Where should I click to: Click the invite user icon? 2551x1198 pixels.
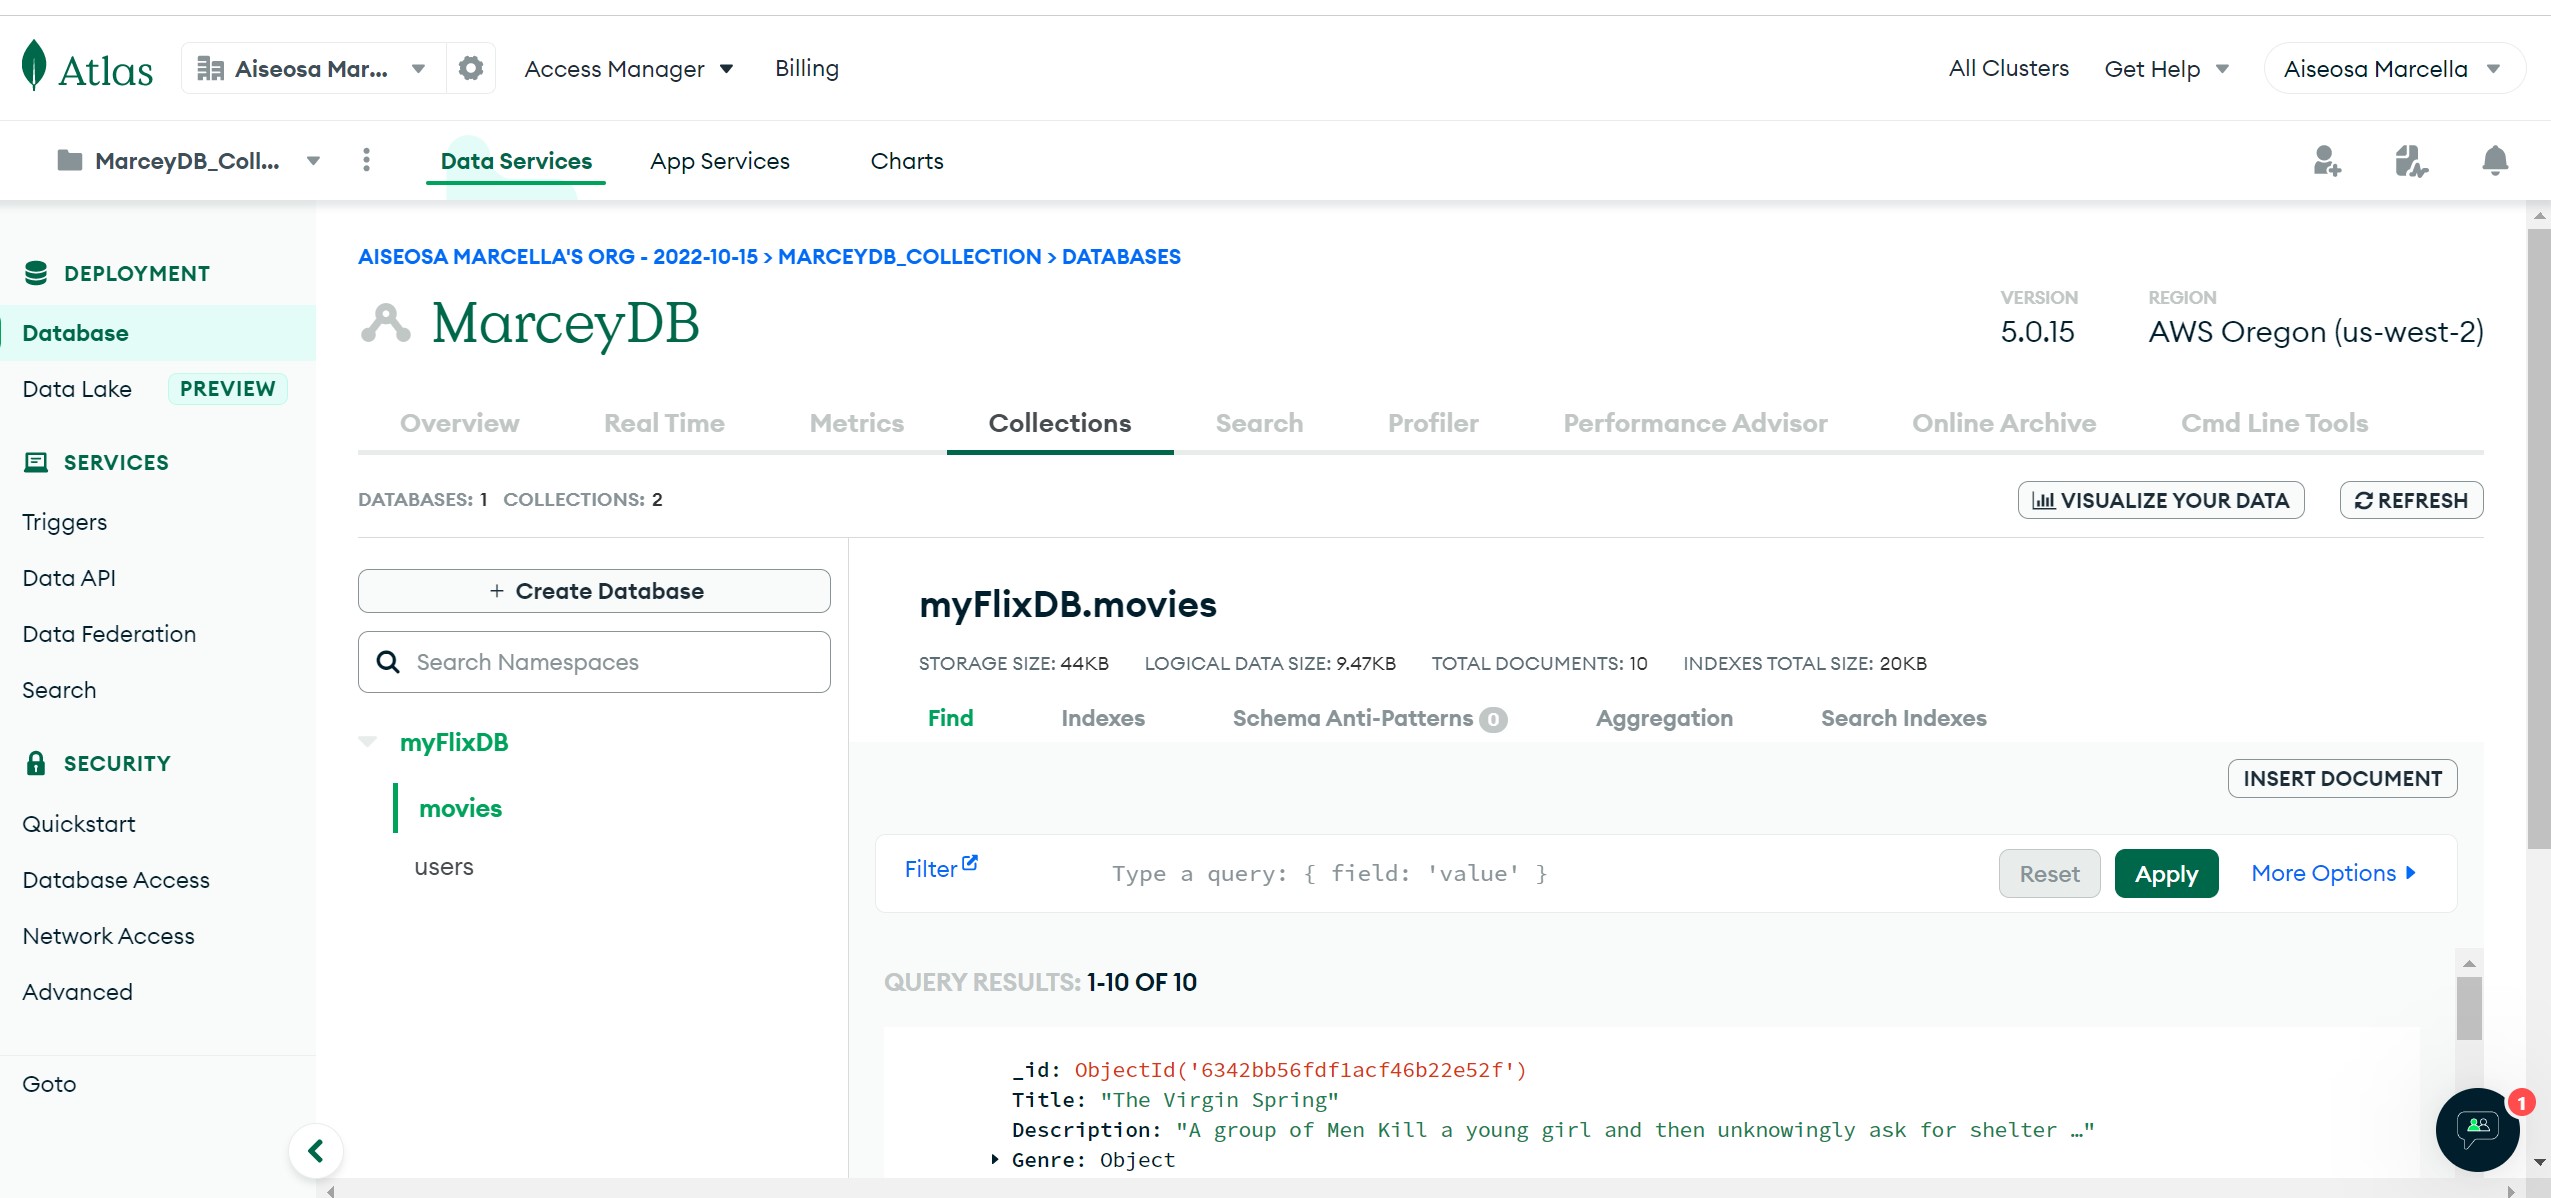point(2327,160)
